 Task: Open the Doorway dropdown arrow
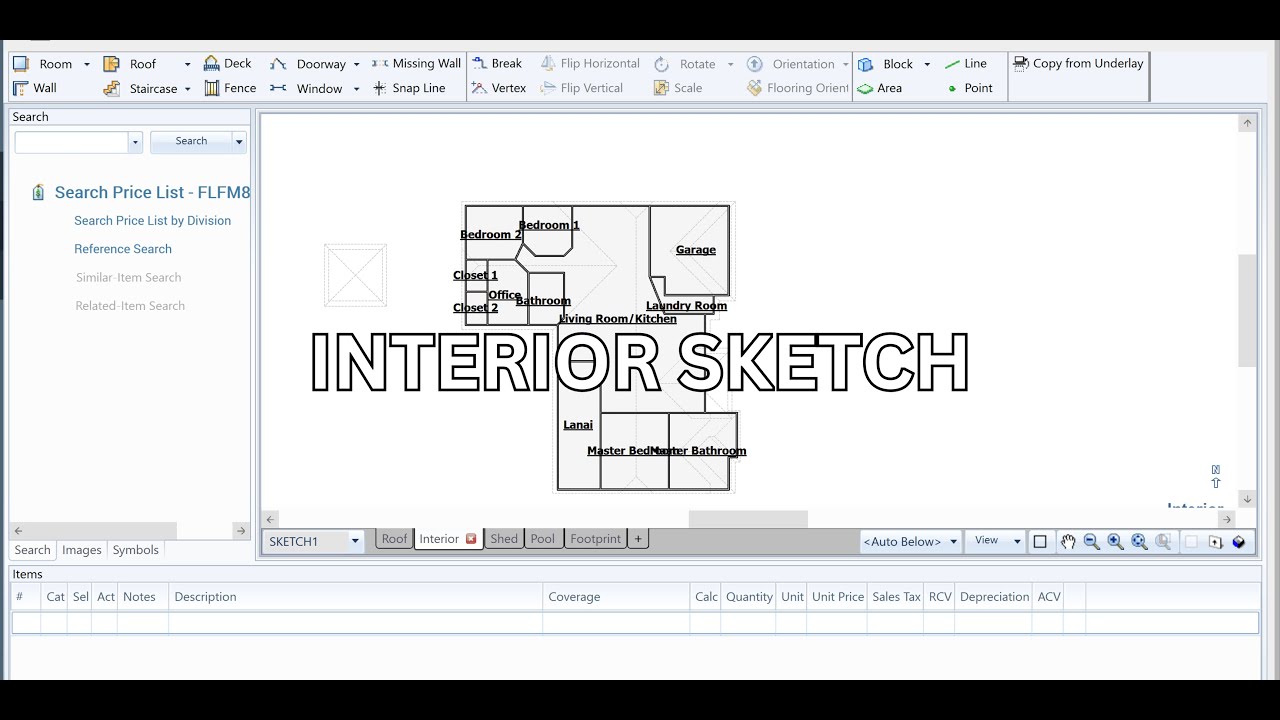click(356, 64)
